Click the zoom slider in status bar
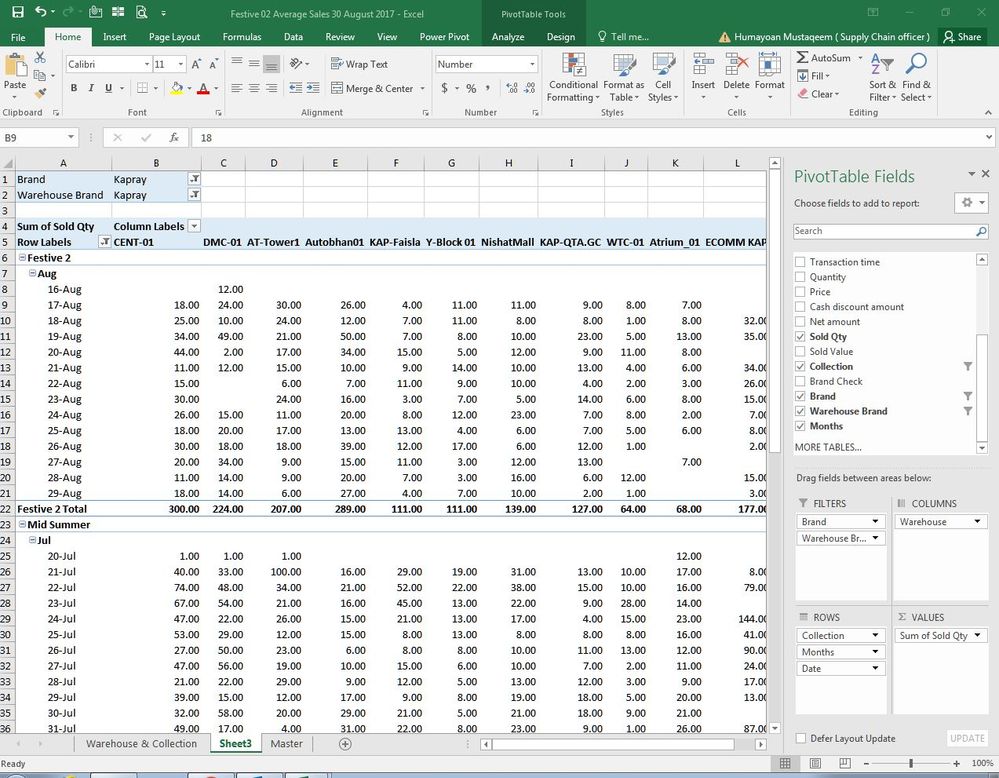The height and width of the screenshot is (778, 999). (910, 763)
